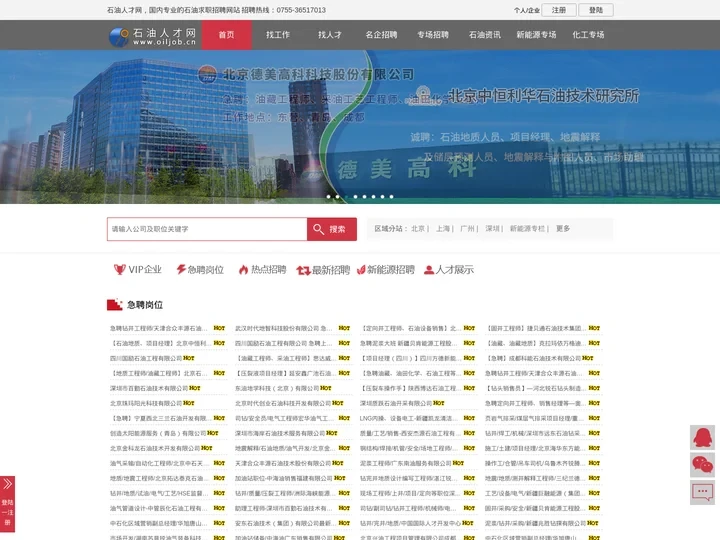Image resolution: width=720 pixels, height=540 pixels.
Task: Open the 新能源专栏 regional link
Action: [527, 229]
